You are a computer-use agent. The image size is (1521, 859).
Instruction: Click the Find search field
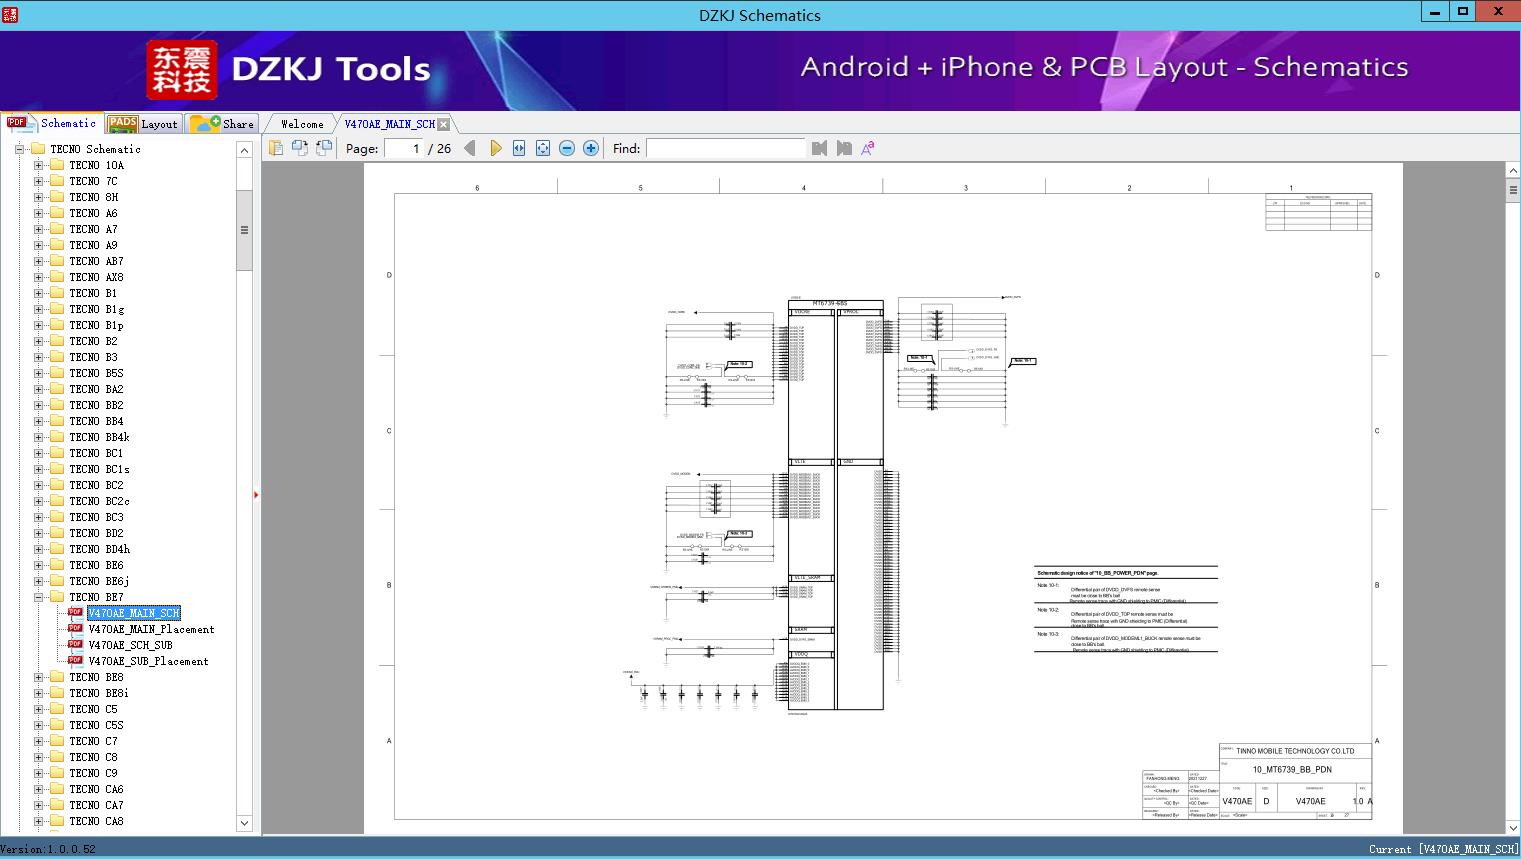(725, 148)
